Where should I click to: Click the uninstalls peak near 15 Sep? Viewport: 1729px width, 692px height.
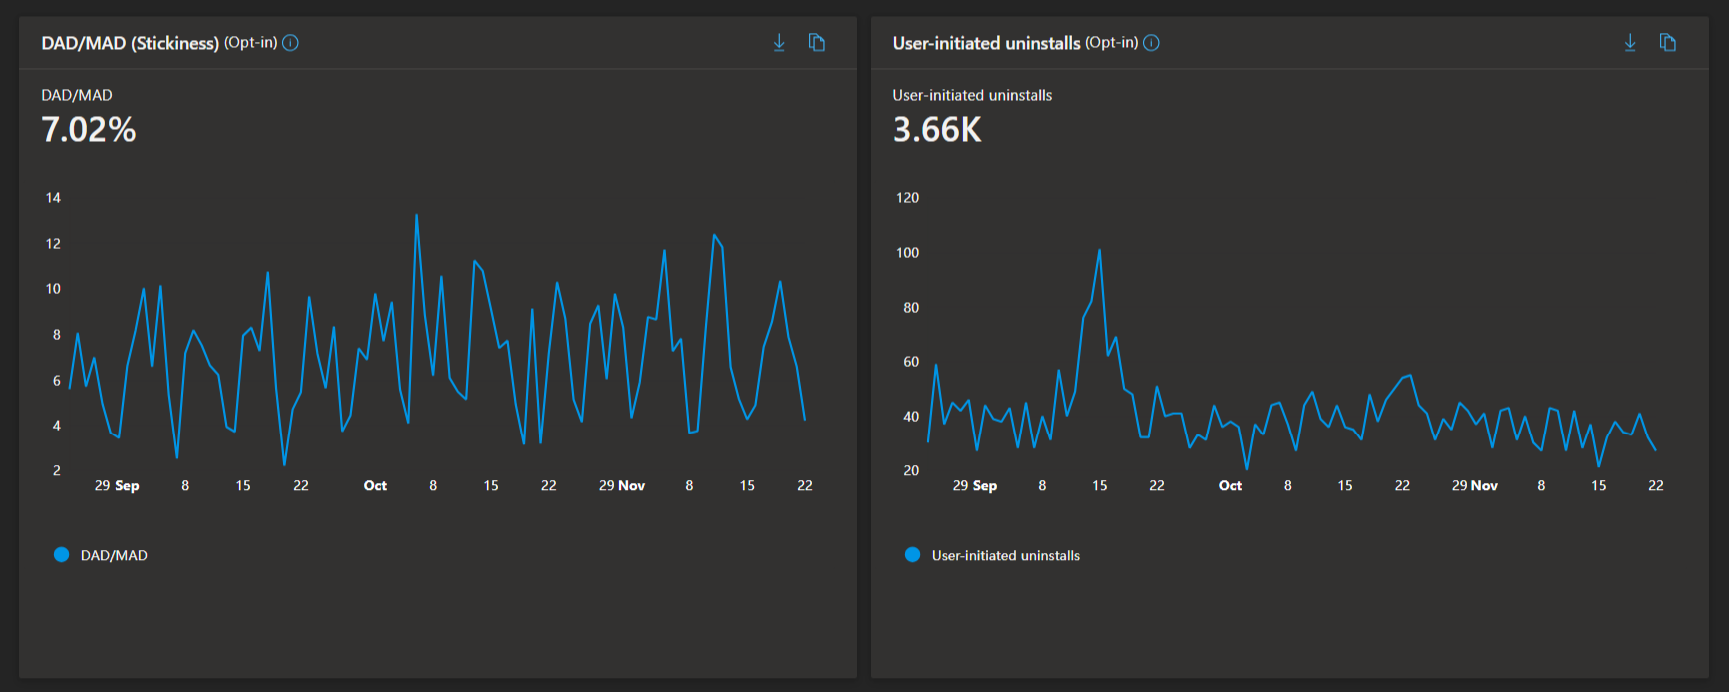[x=1099, y=251]
